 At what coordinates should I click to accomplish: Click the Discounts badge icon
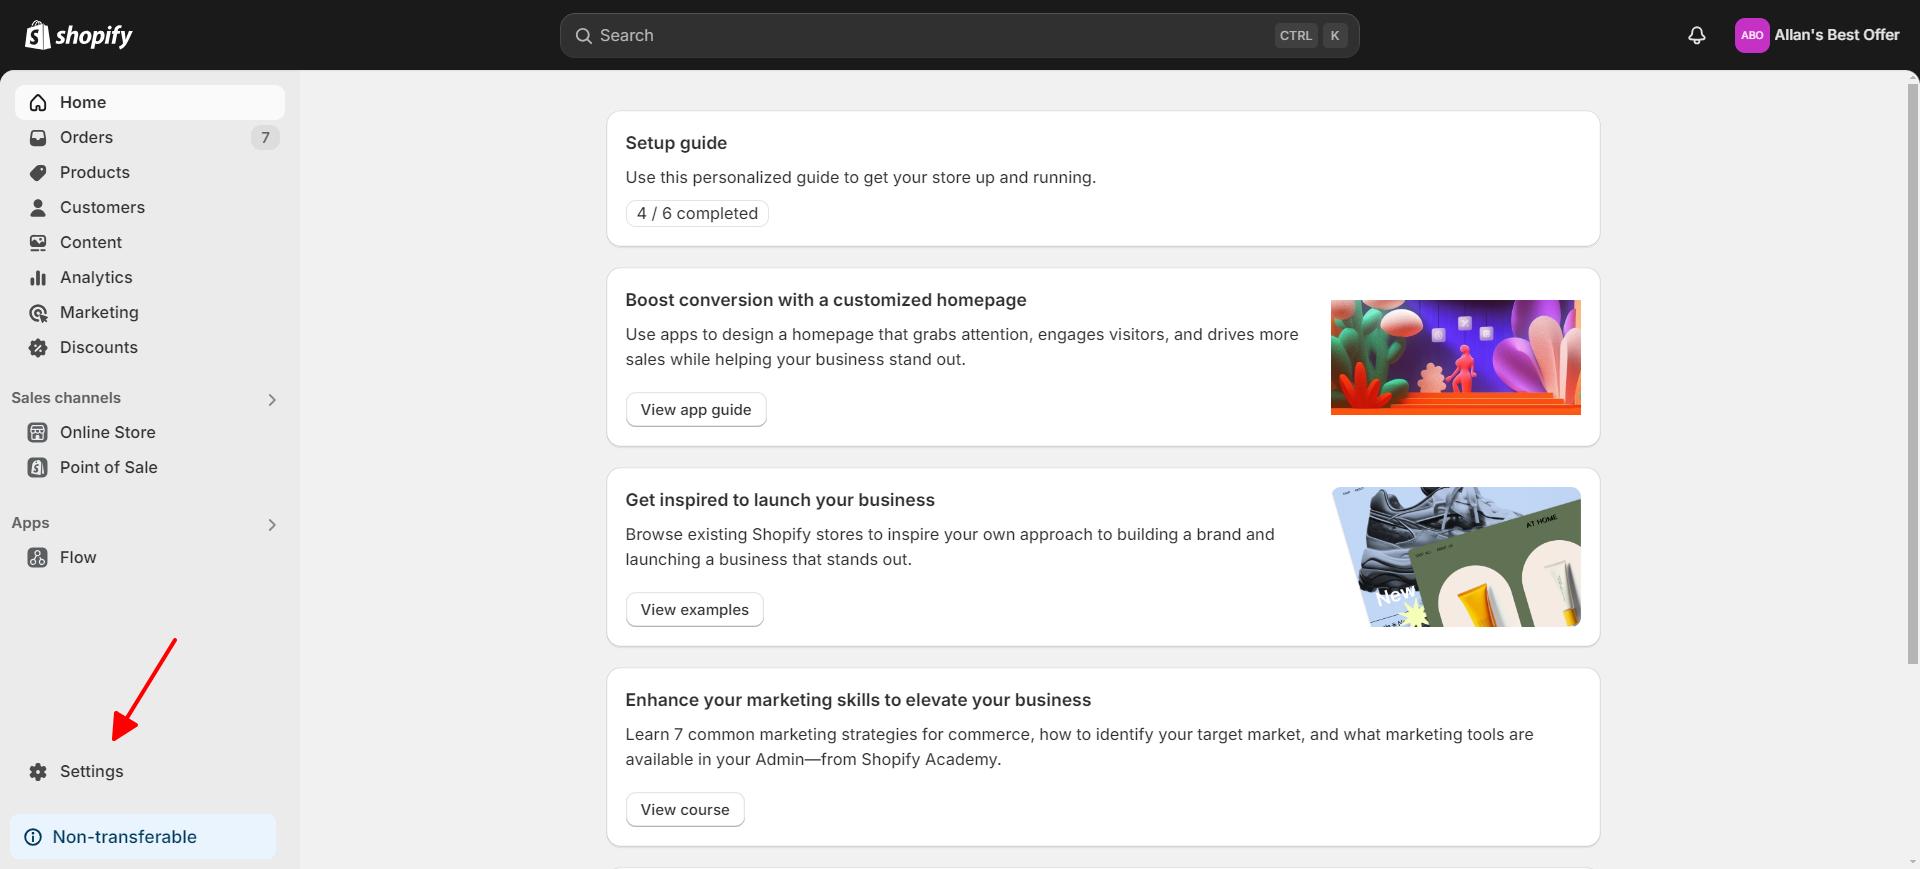click(x=38, y=348)
